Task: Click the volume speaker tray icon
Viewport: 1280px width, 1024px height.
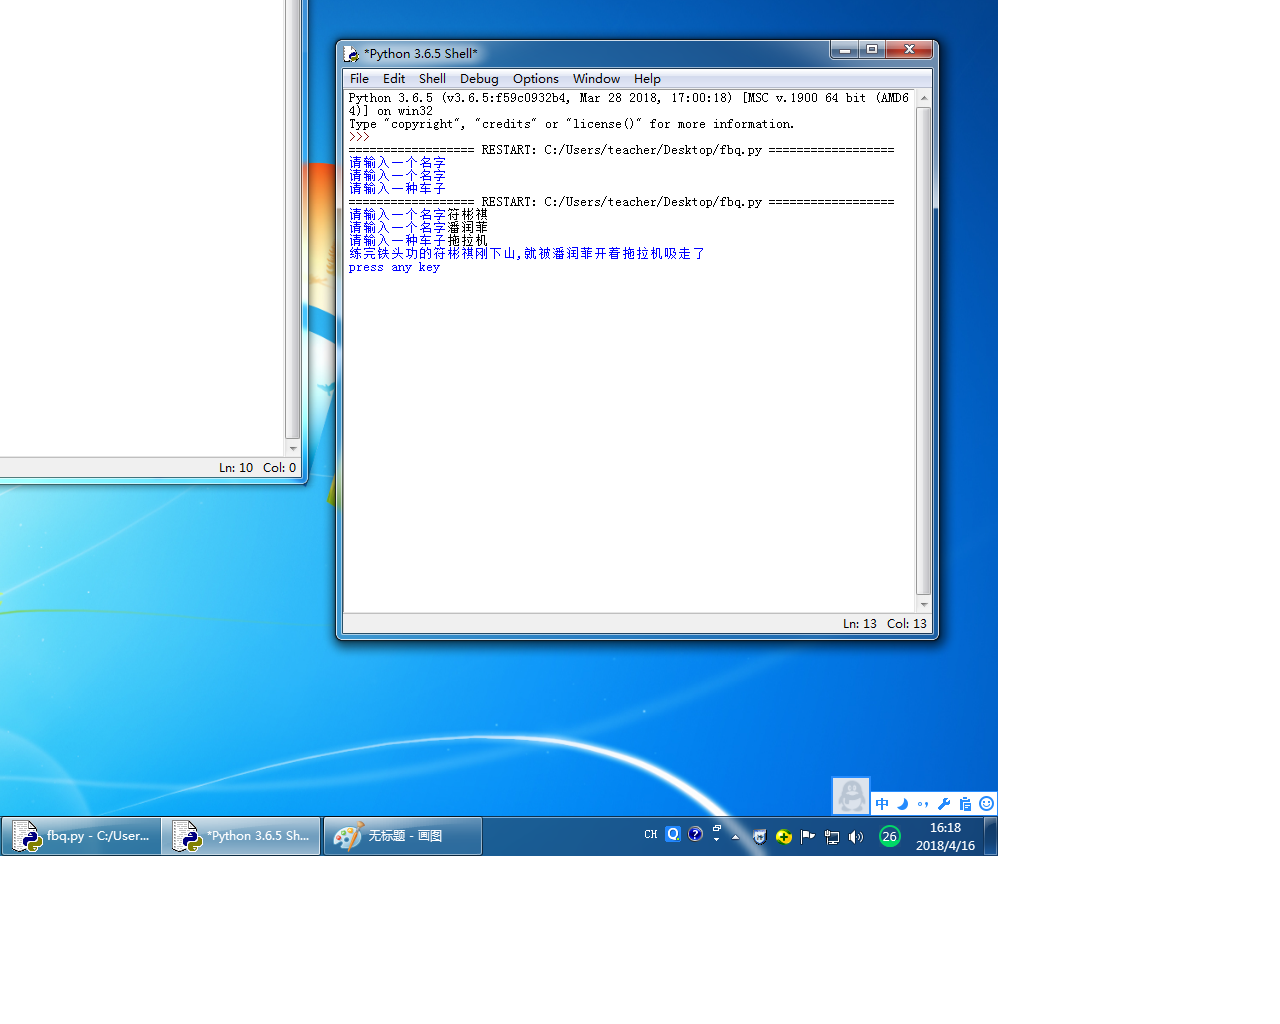Action: pyautogui.click(x=856, y=837)
